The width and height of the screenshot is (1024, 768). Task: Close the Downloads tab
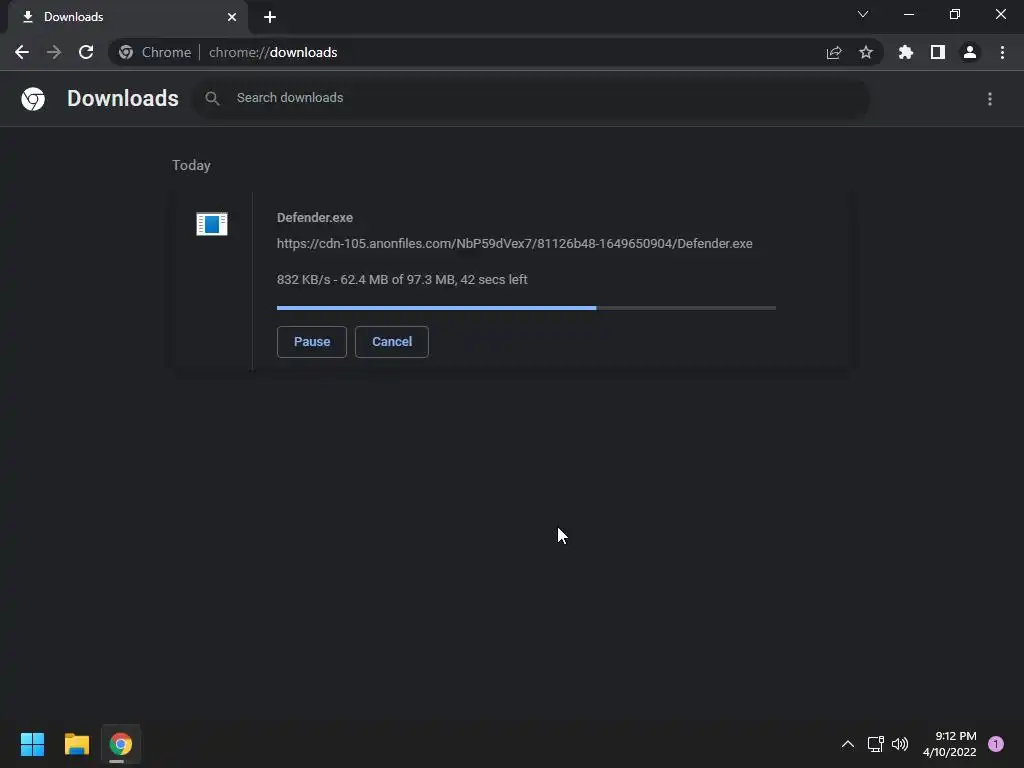pos(232,17)
